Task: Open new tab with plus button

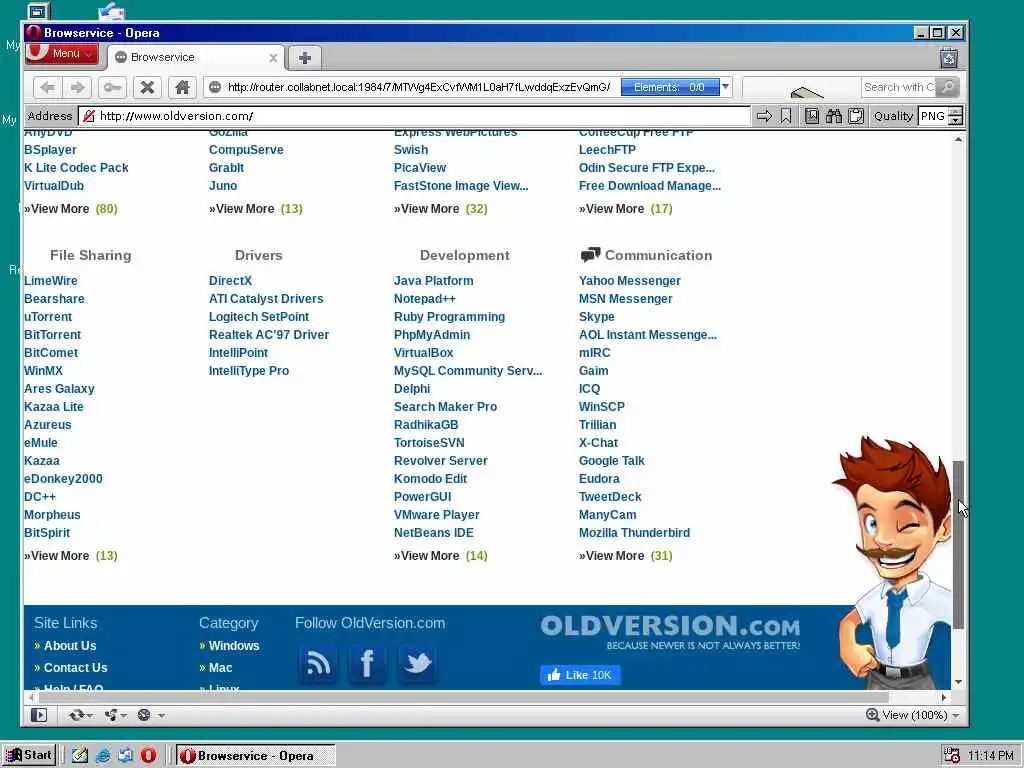Action: coord(304,57)
